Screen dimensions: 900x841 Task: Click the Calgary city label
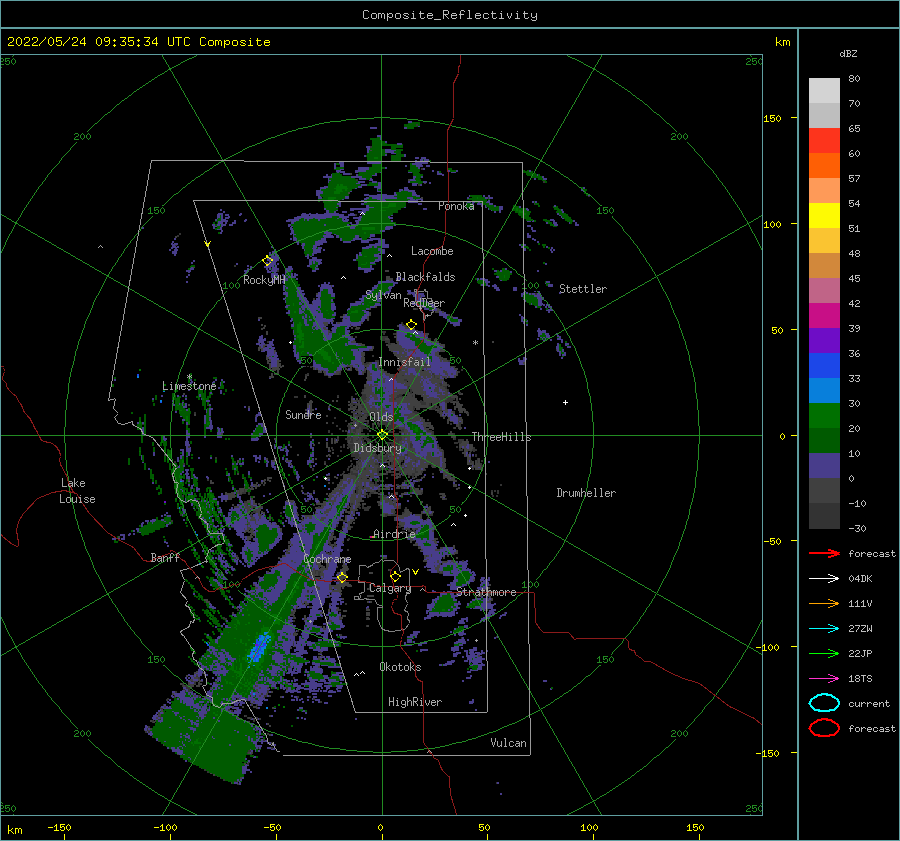(390, 588)
